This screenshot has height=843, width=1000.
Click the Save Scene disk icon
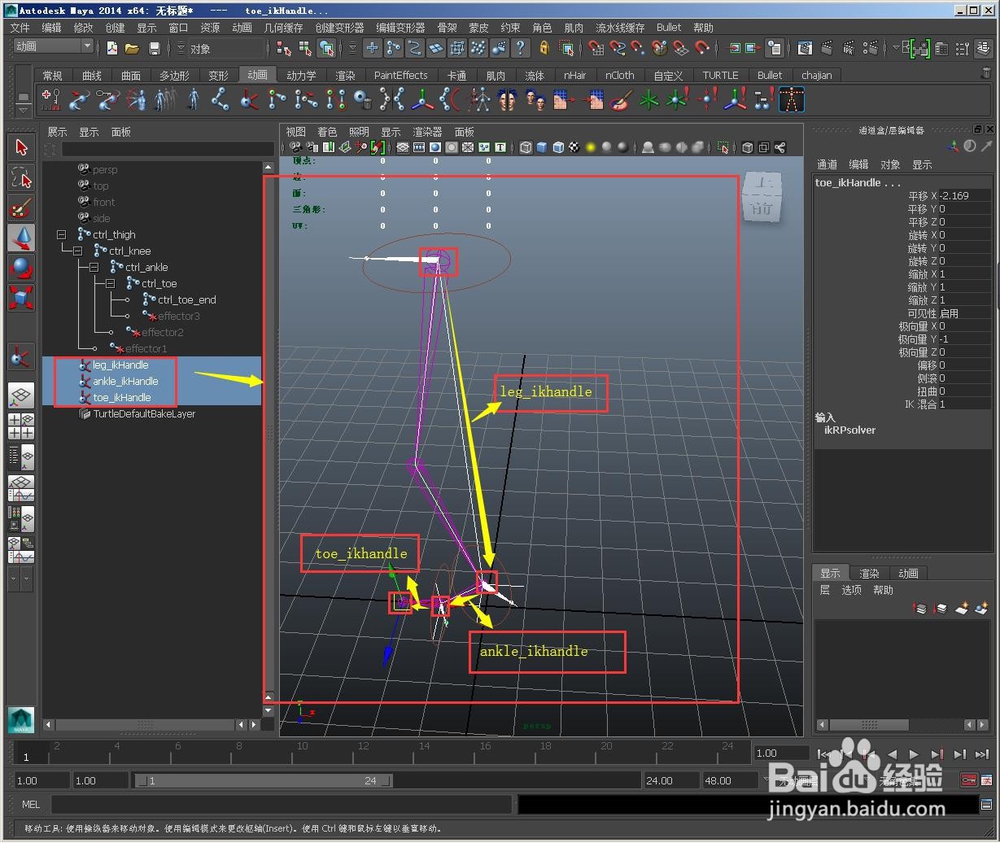[154, 48]
